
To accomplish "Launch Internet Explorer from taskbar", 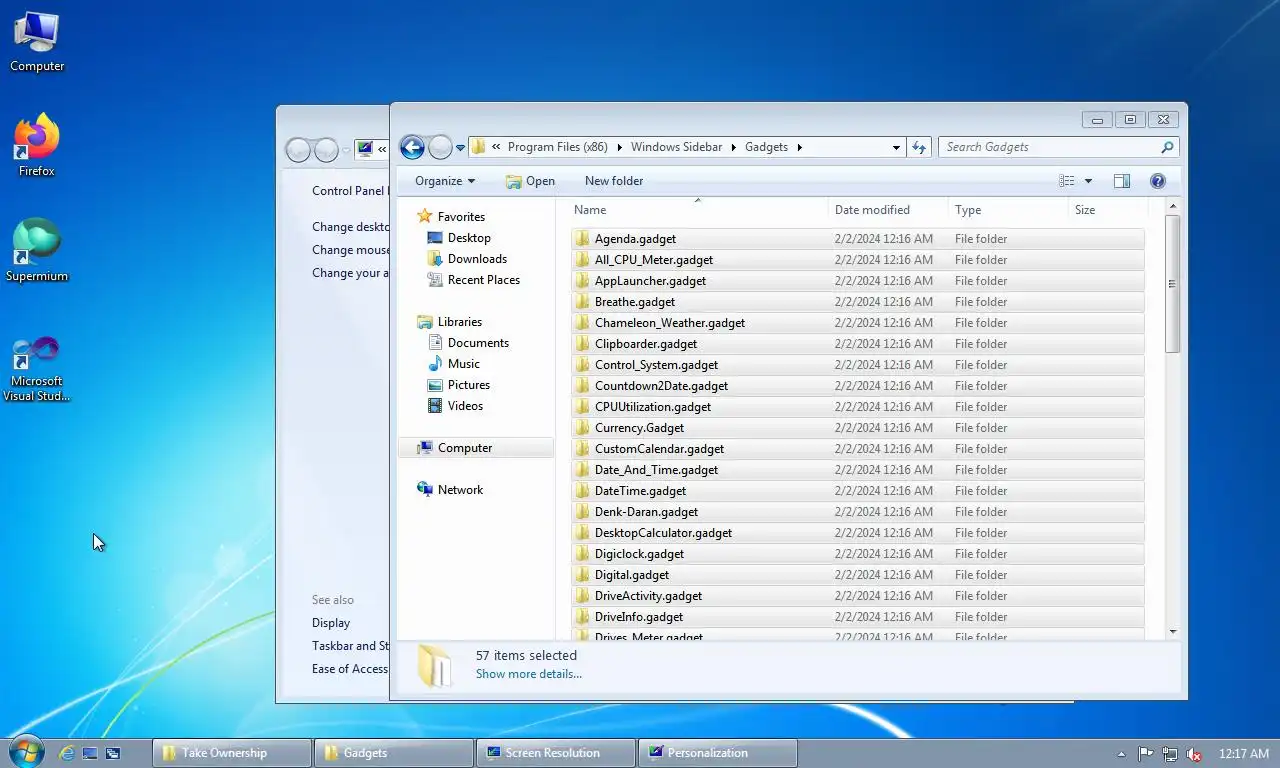I will tap(67, 753).
